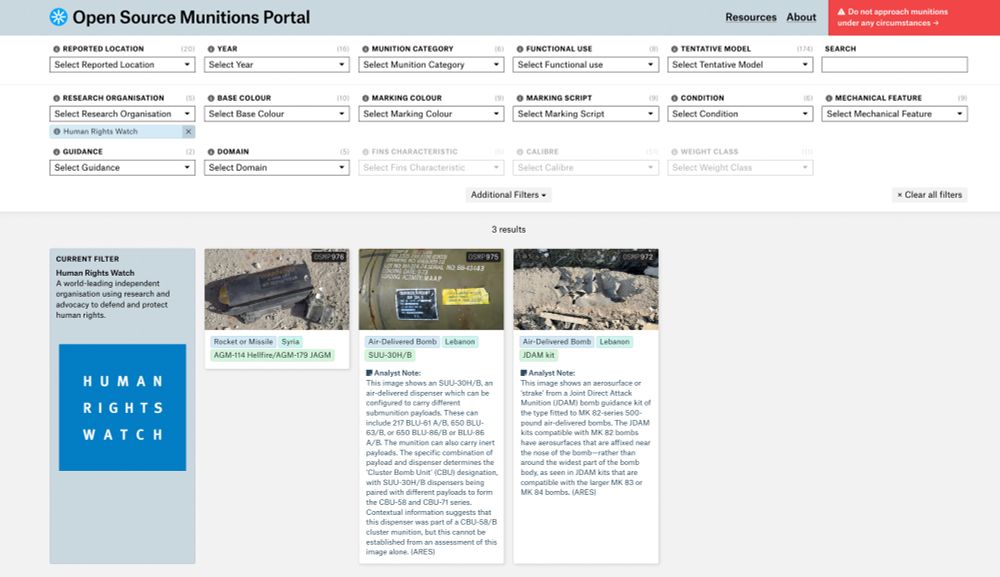Open the Functional Use dropdown
Screen dimensions: 1000x577
click(x=585, y=64)
